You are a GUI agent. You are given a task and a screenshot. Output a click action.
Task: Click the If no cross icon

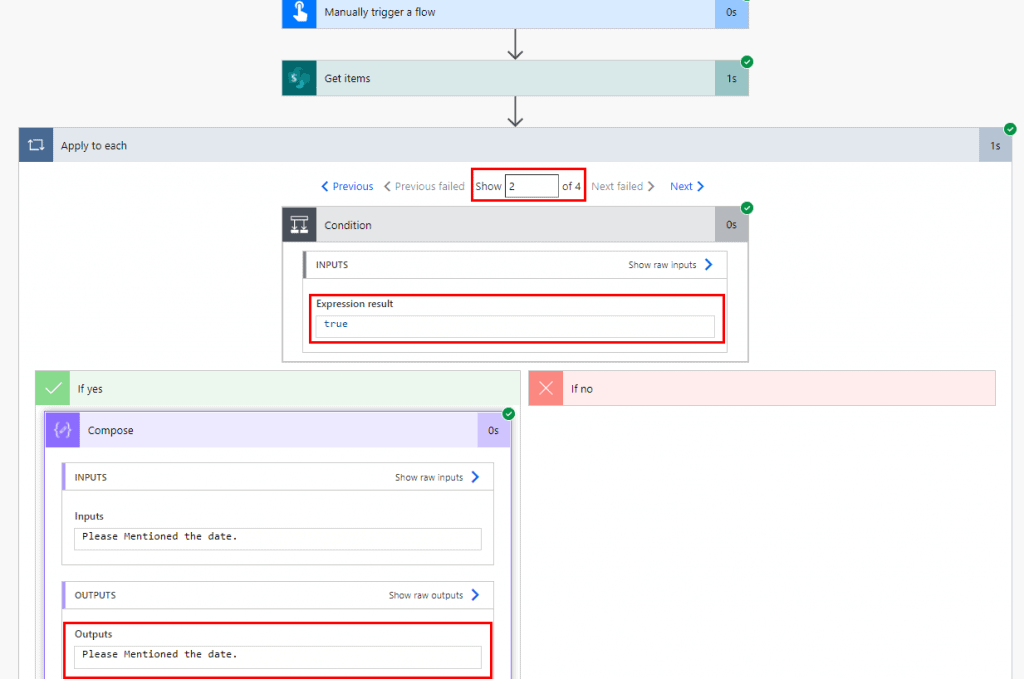(x=546, y=388)
